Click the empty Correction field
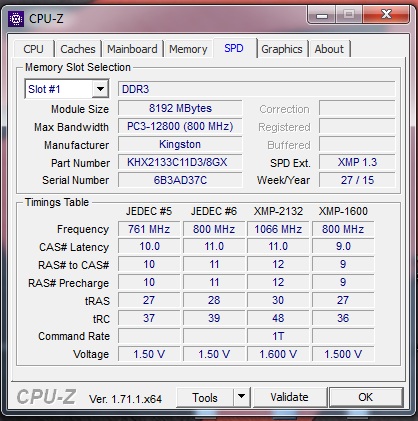The image size is (418, 421). pos(357,108)
